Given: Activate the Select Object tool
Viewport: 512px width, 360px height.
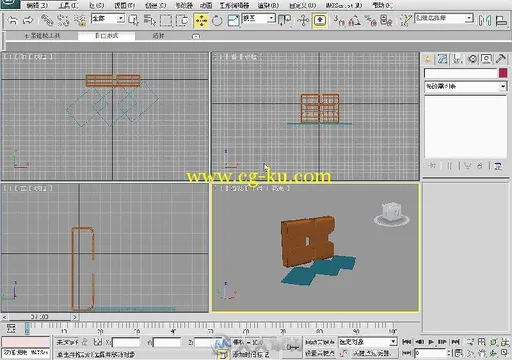Looking at the screenshot, I should (134, 21).
